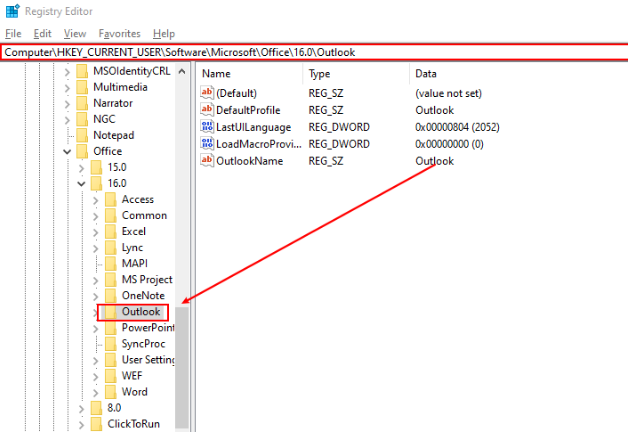Click the tree scrollbar up arrow
Image resolution: width=629 pixels, height=437 pixels.
coord(182,72)
